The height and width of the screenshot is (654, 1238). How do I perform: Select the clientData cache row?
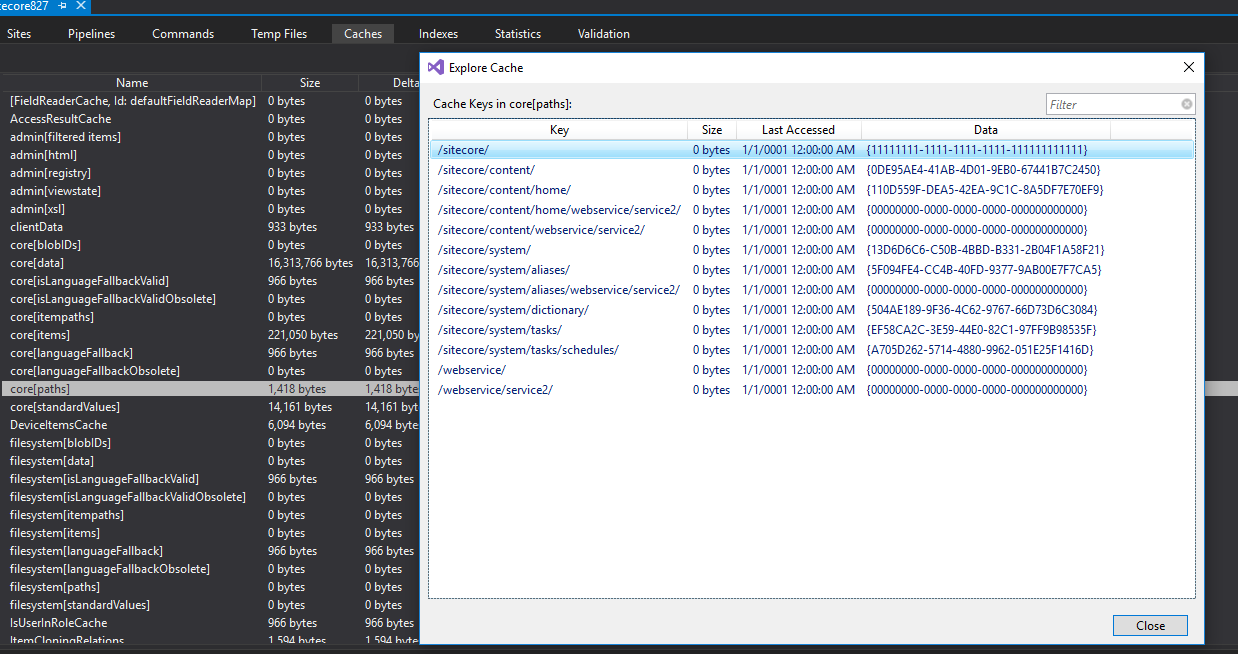click(x=210, y=227)
